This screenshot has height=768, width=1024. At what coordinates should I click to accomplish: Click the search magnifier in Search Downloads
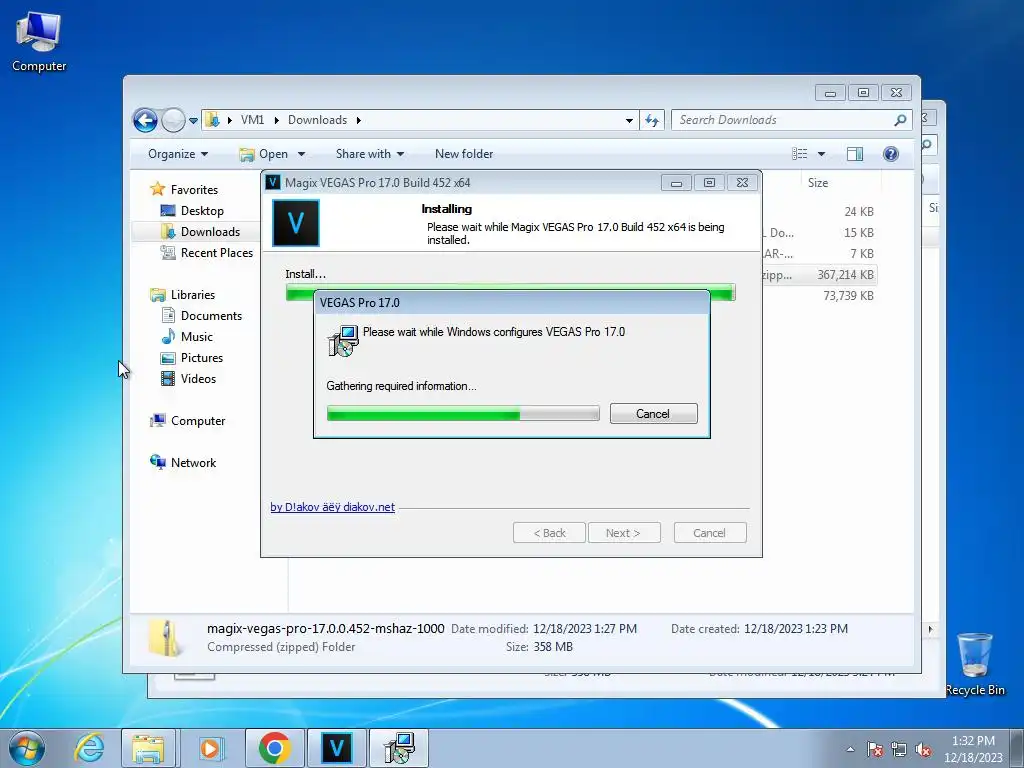pyautogui.click(x=900, y=120)
